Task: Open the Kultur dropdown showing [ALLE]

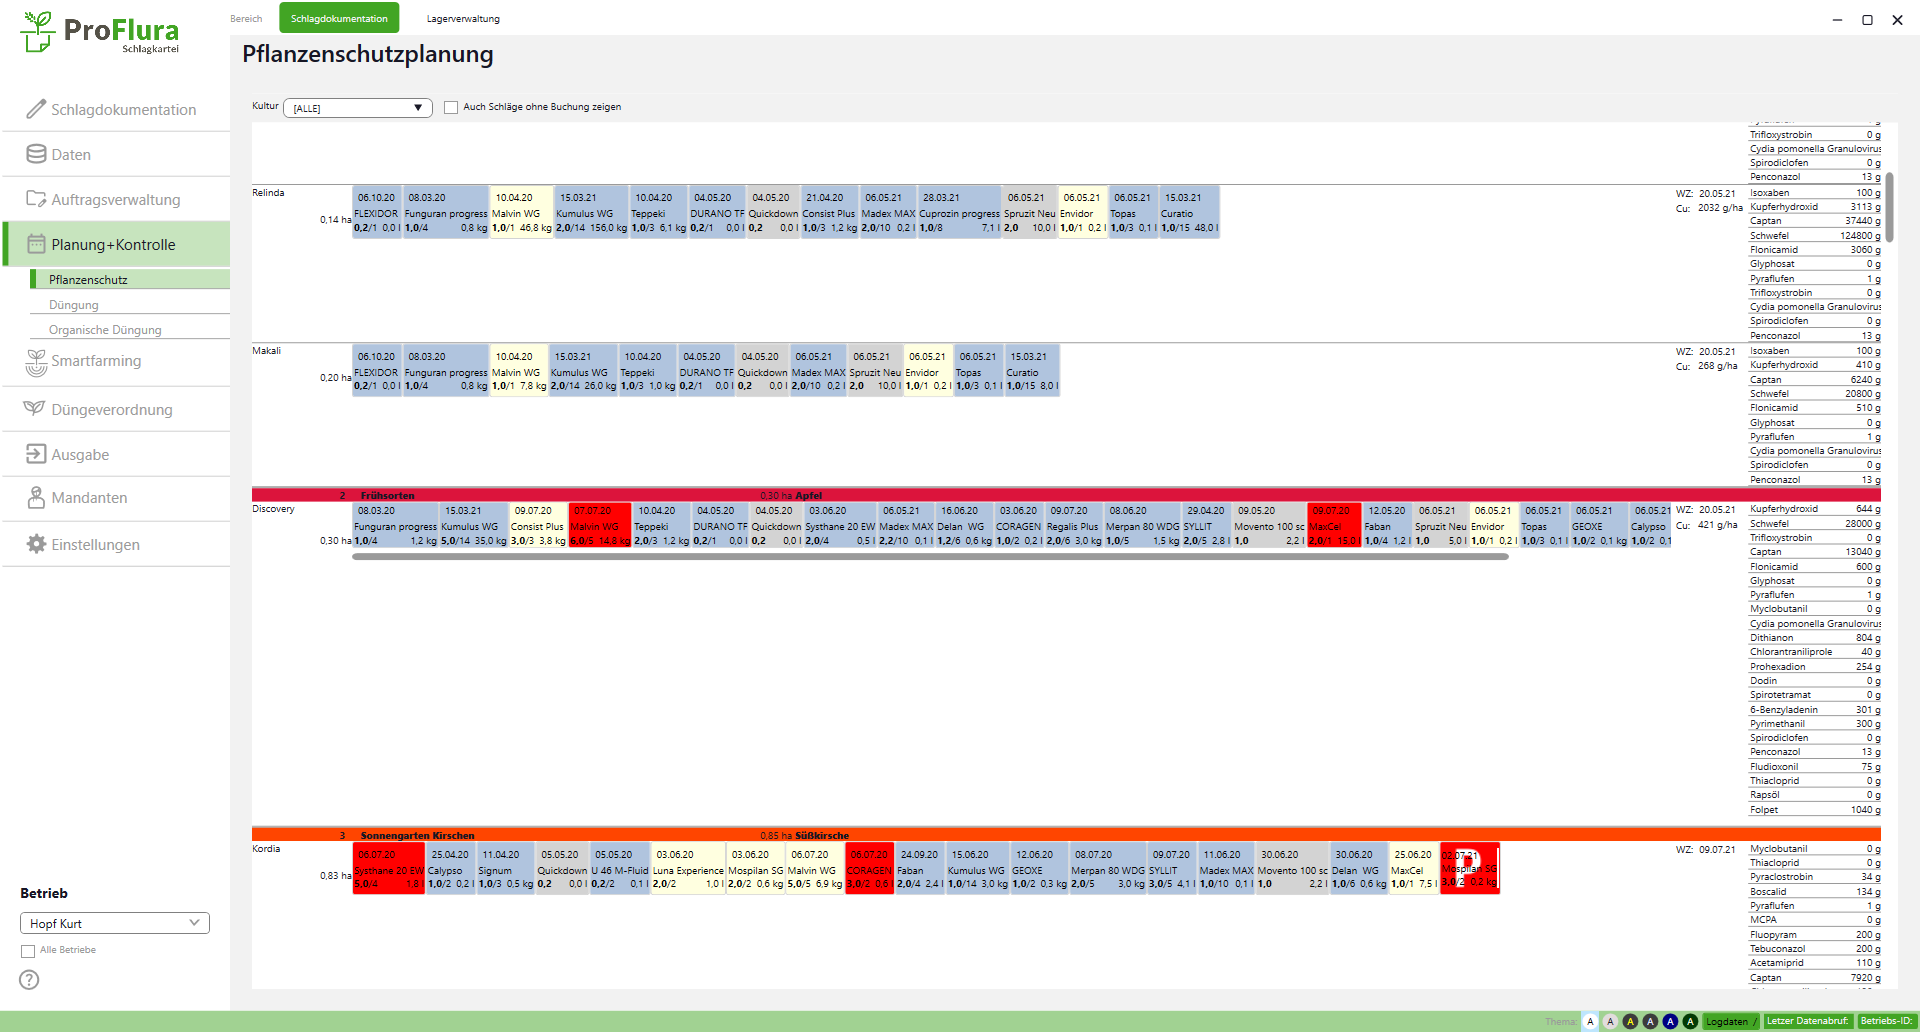Action: point(357,108)
